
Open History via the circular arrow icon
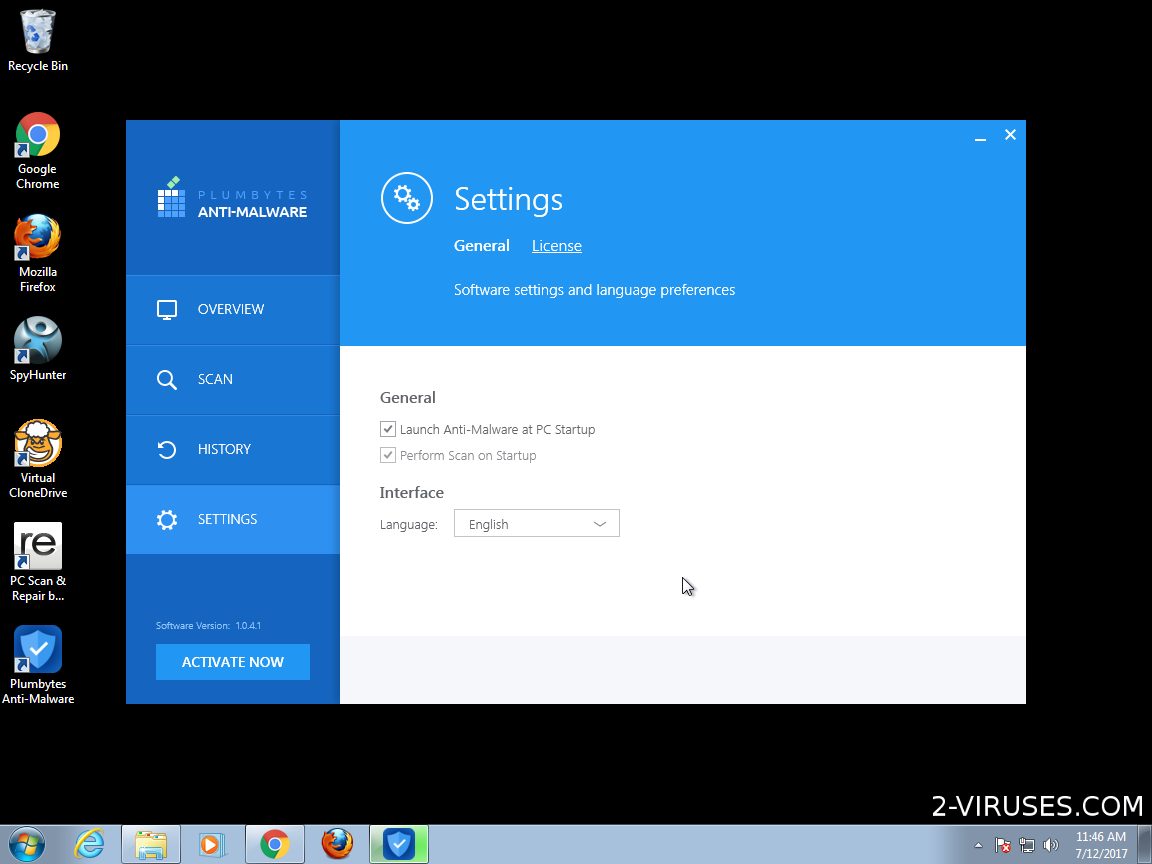(167, 449)
